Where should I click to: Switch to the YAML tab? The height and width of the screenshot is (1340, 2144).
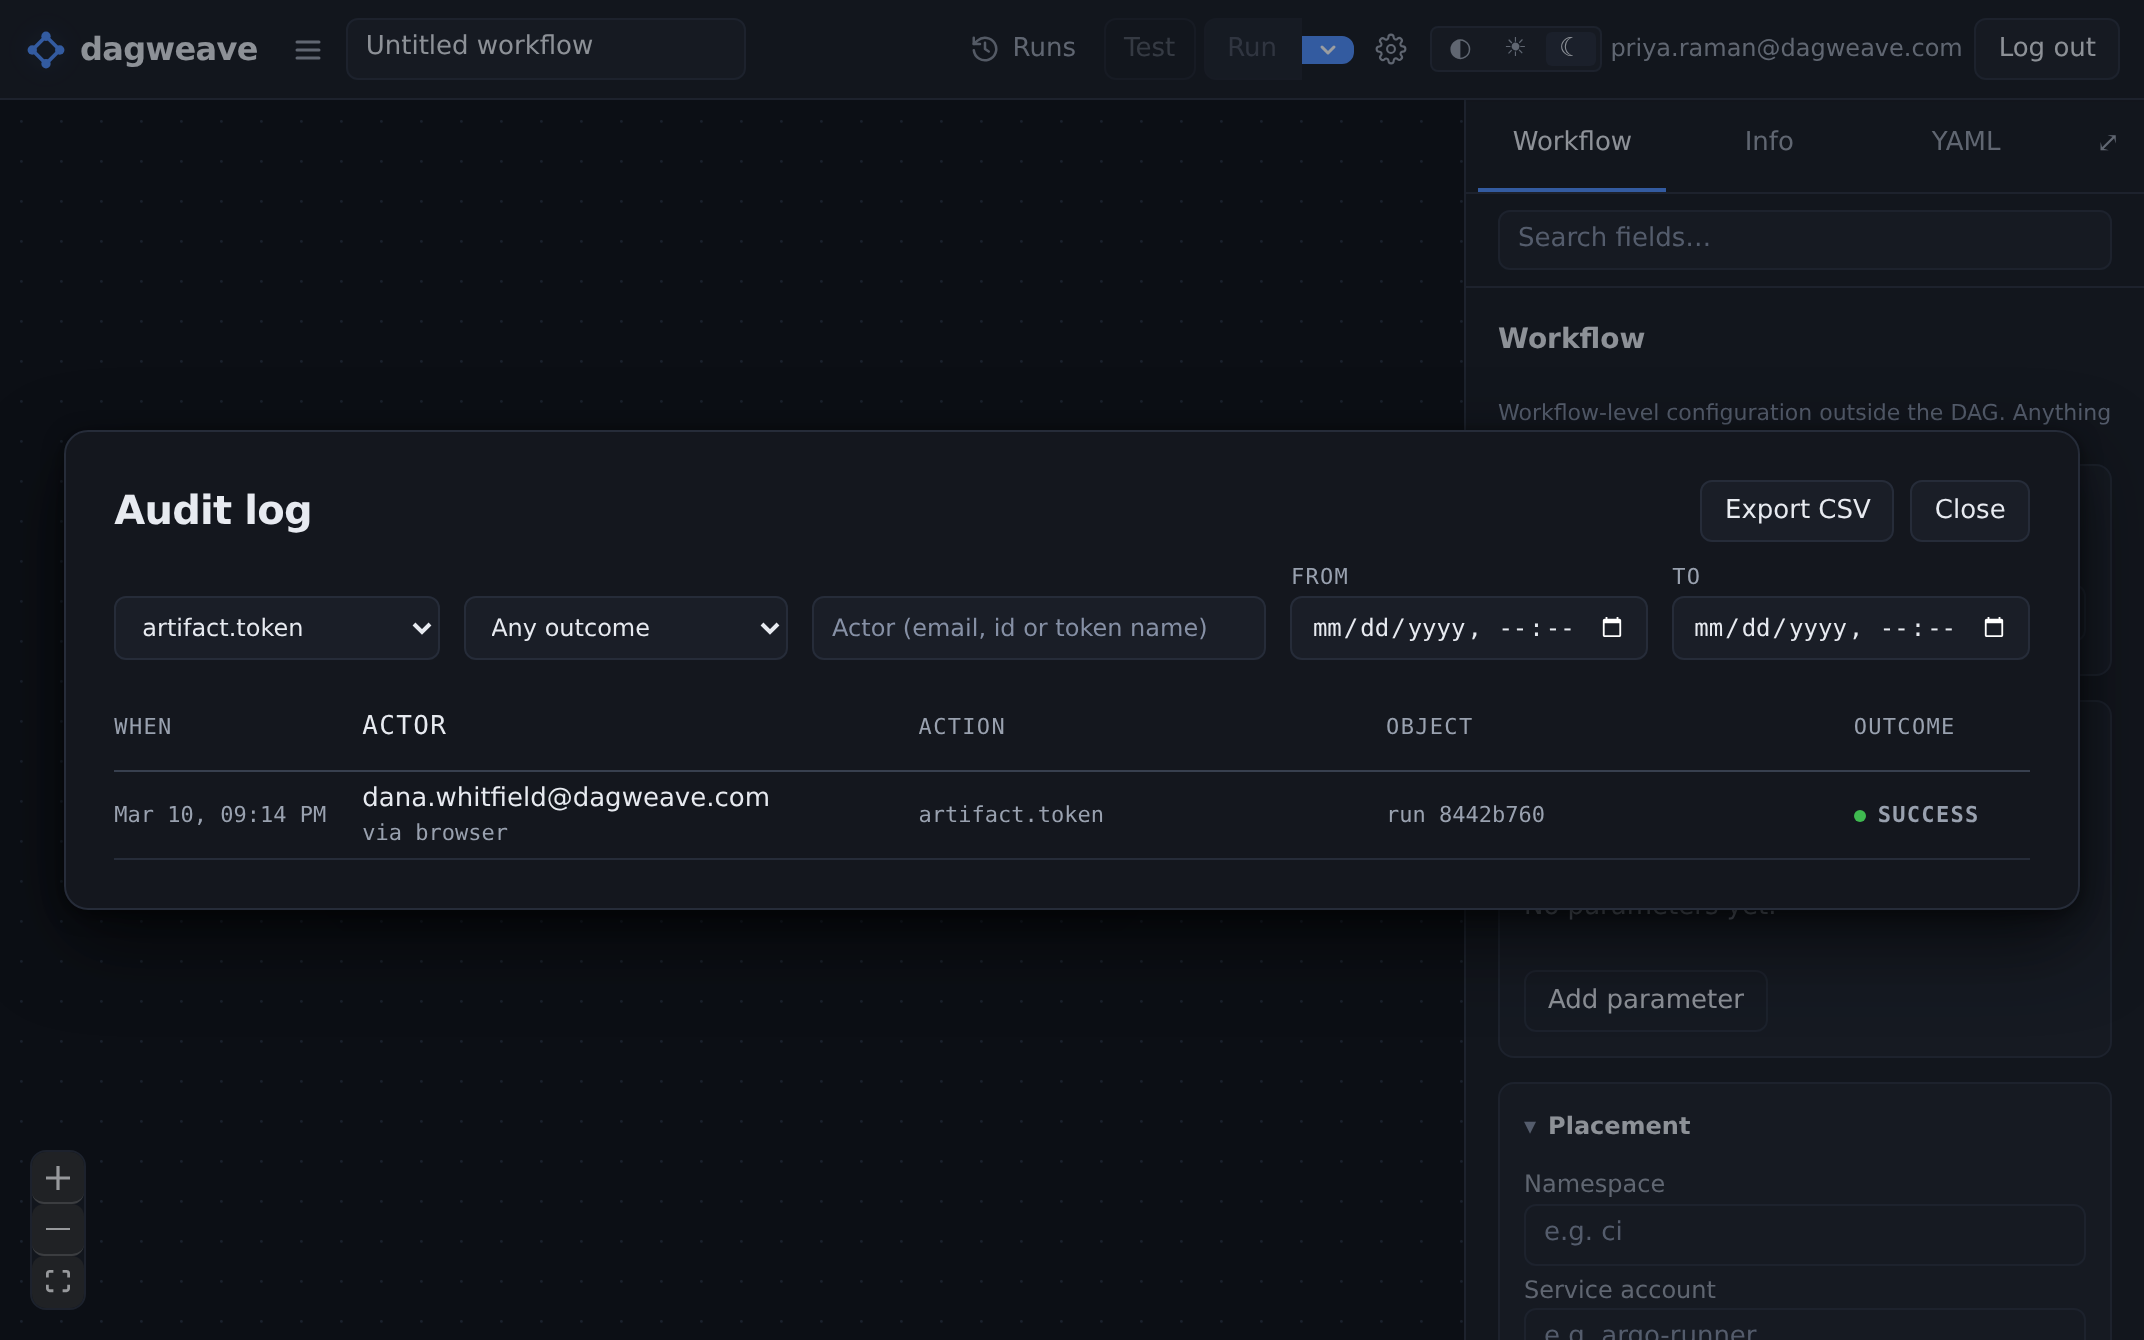point(1966,142)
